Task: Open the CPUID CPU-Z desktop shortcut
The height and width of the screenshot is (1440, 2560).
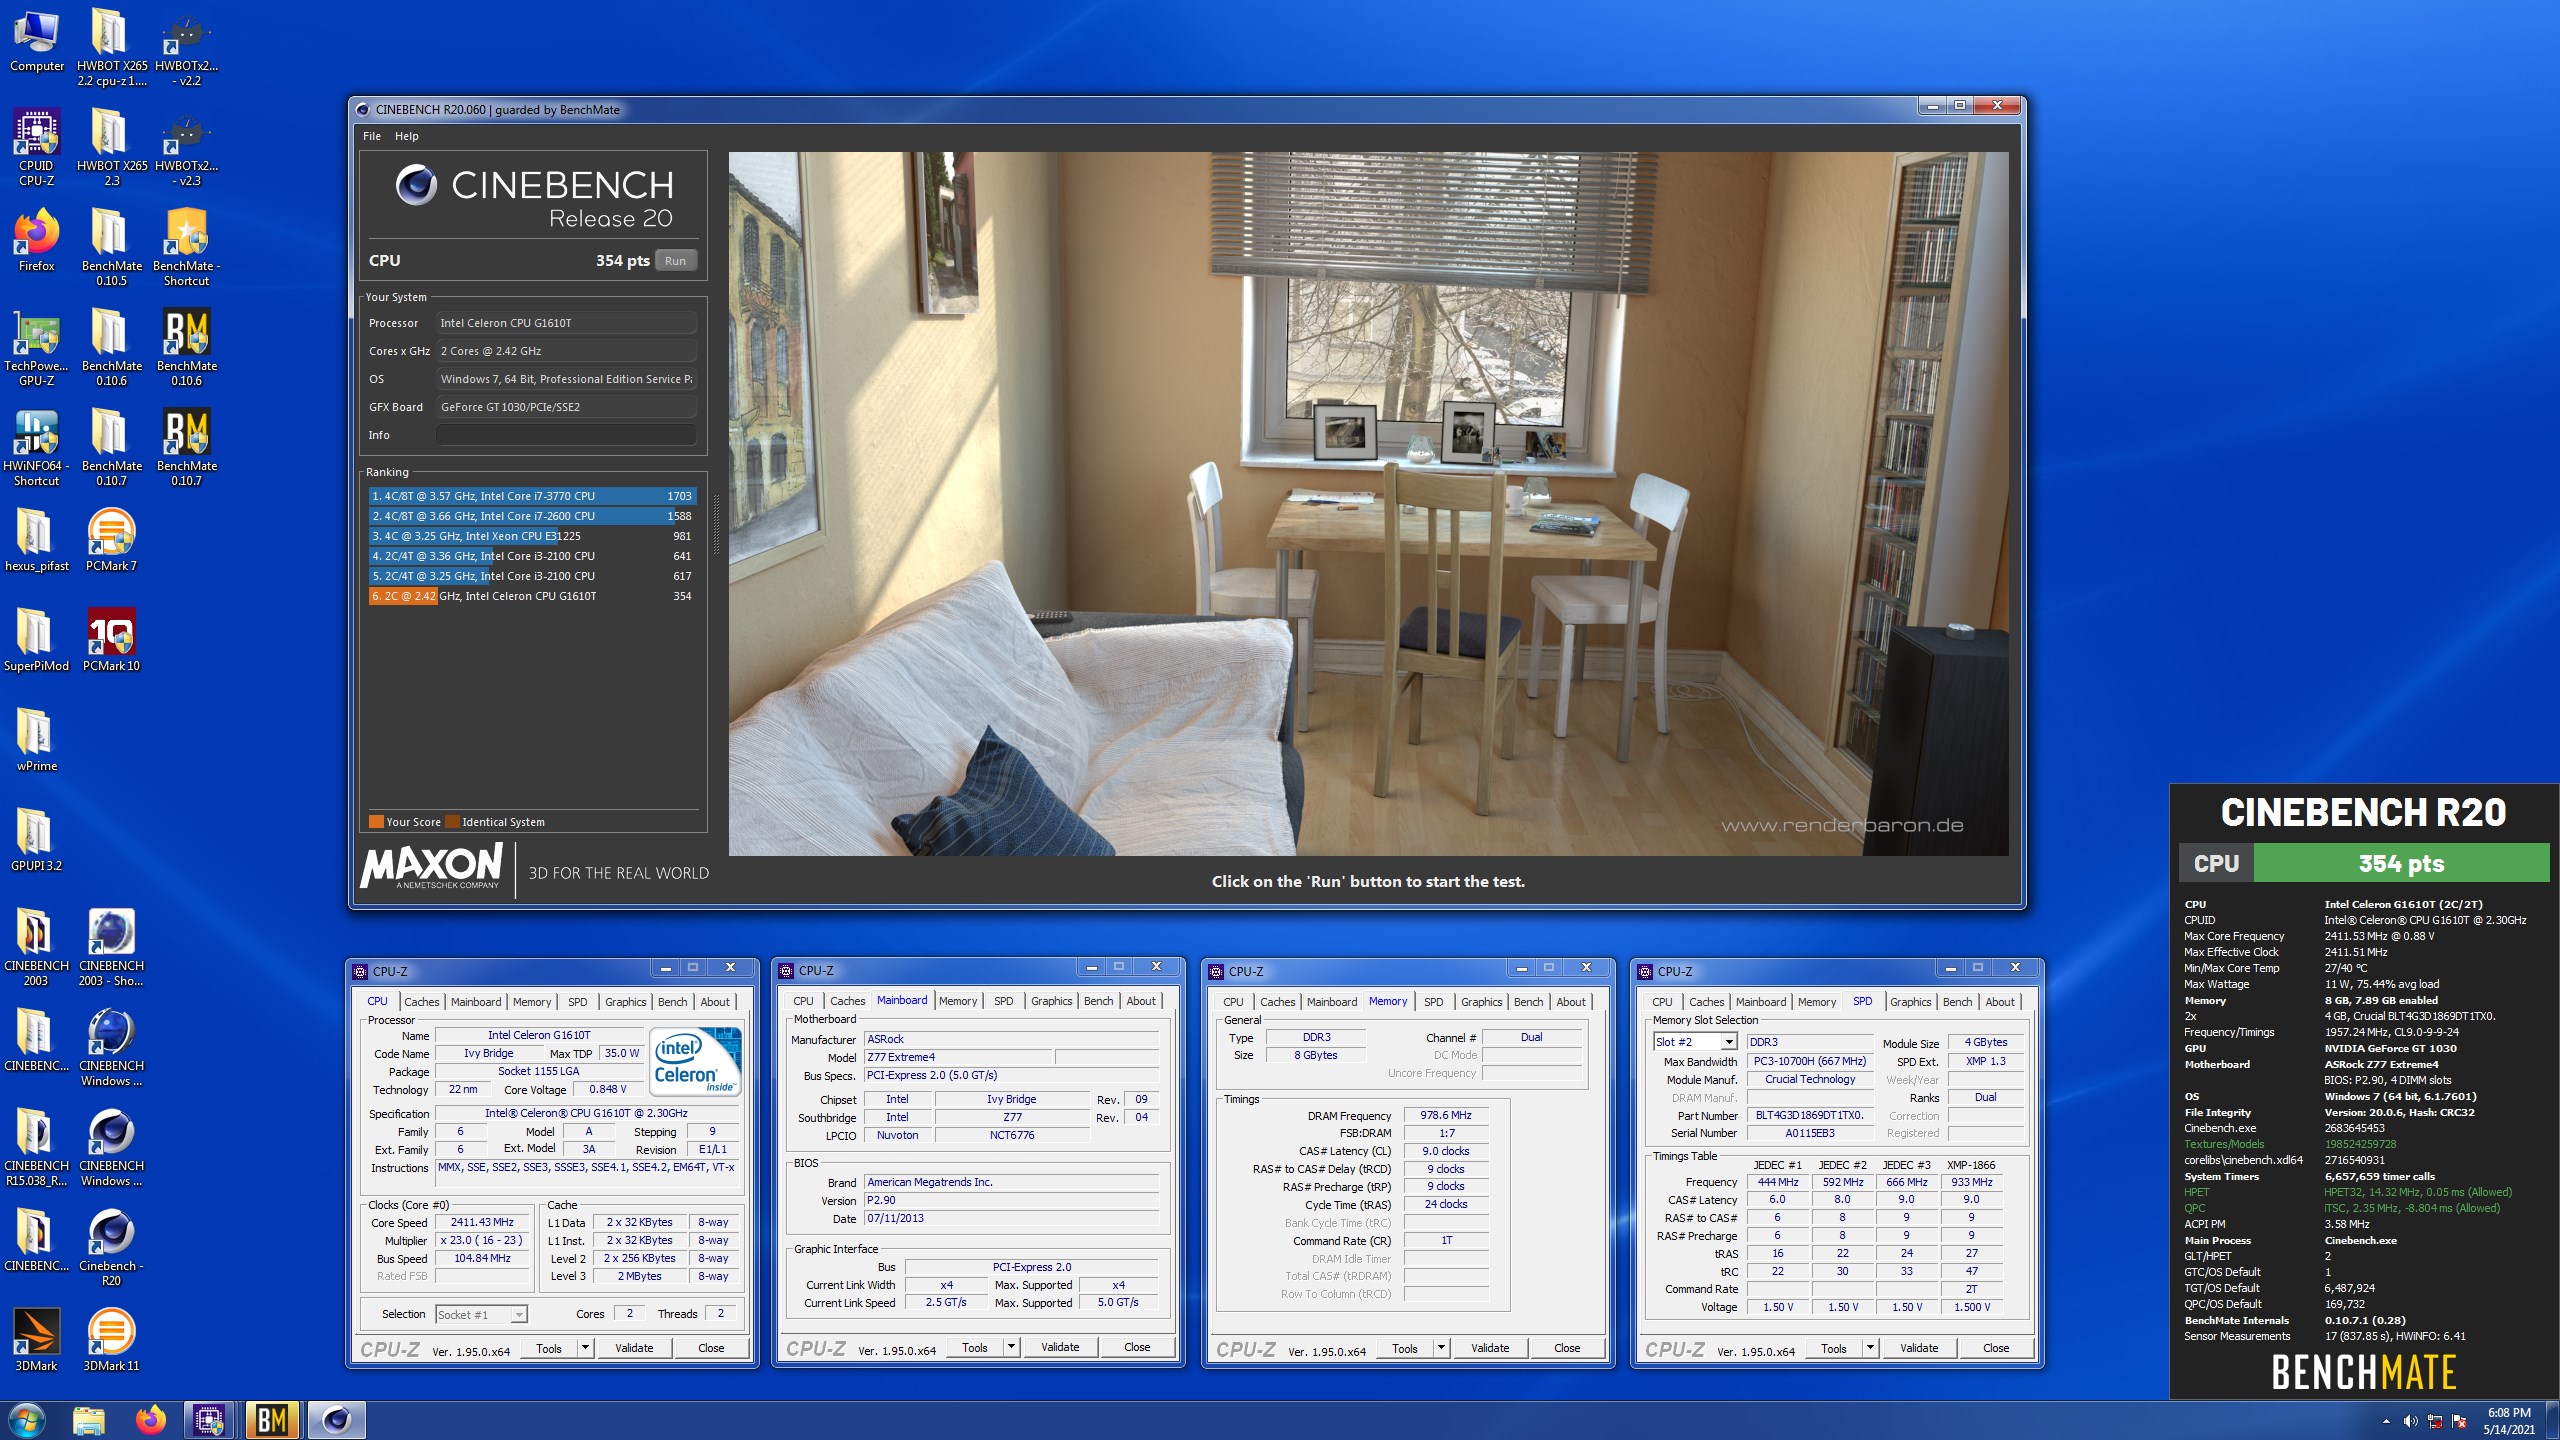Action: pos(36,148)
